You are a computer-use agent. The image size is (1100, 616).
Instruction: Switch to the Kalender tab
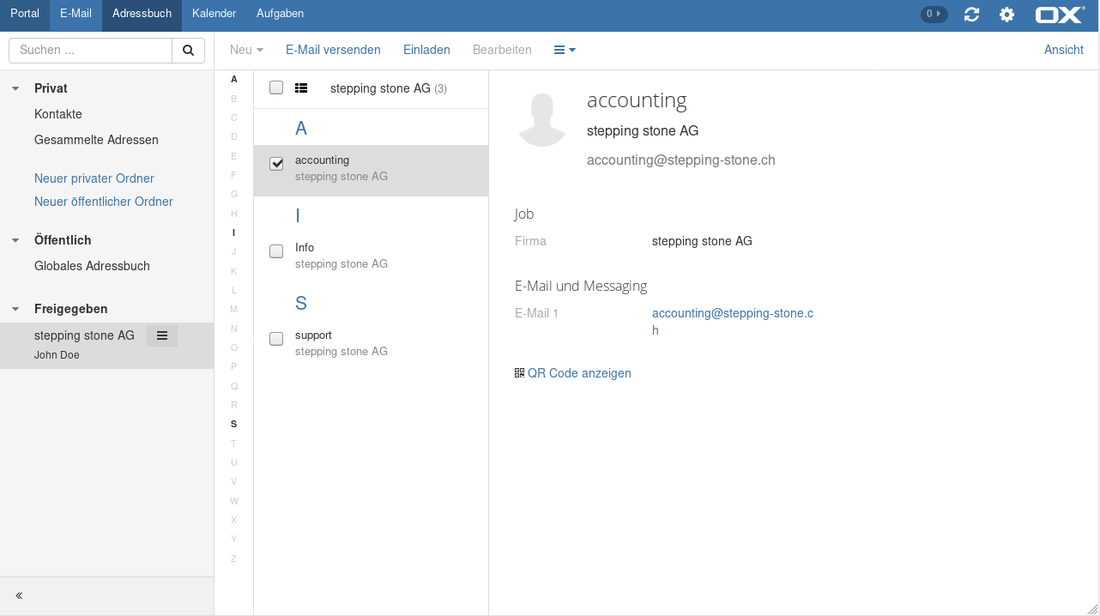(x=214, y=14)
